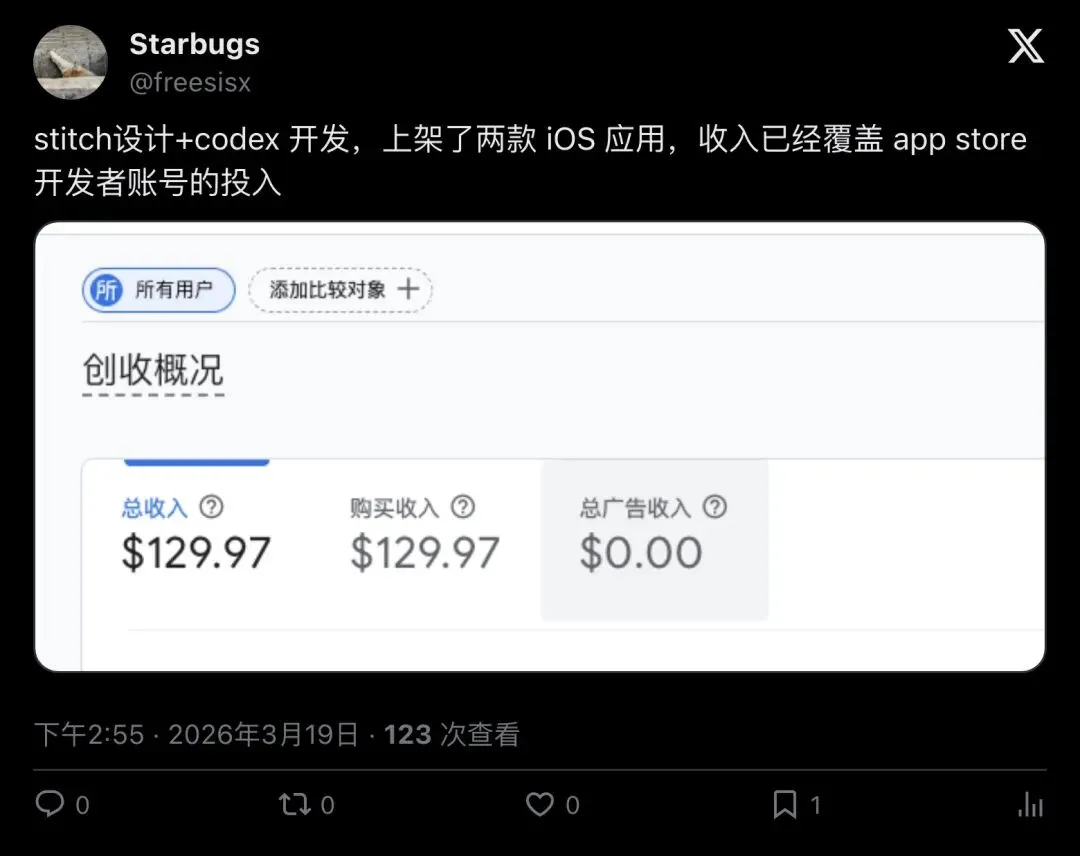The height and width of the screenshot is (856, 1080).
Task: Open the view analytics bar-chart icon
Action: coord(1030,804)
